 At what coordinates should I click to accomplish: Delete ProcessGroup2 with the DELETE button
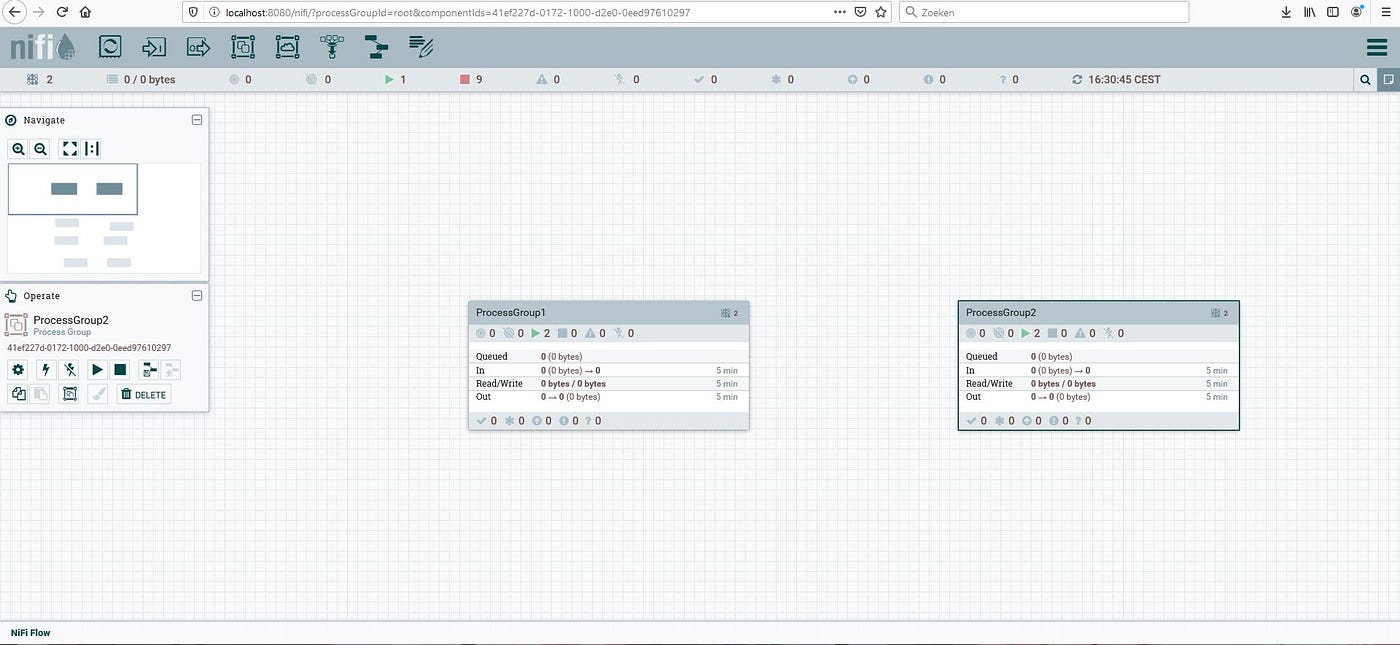pos(143,395)
